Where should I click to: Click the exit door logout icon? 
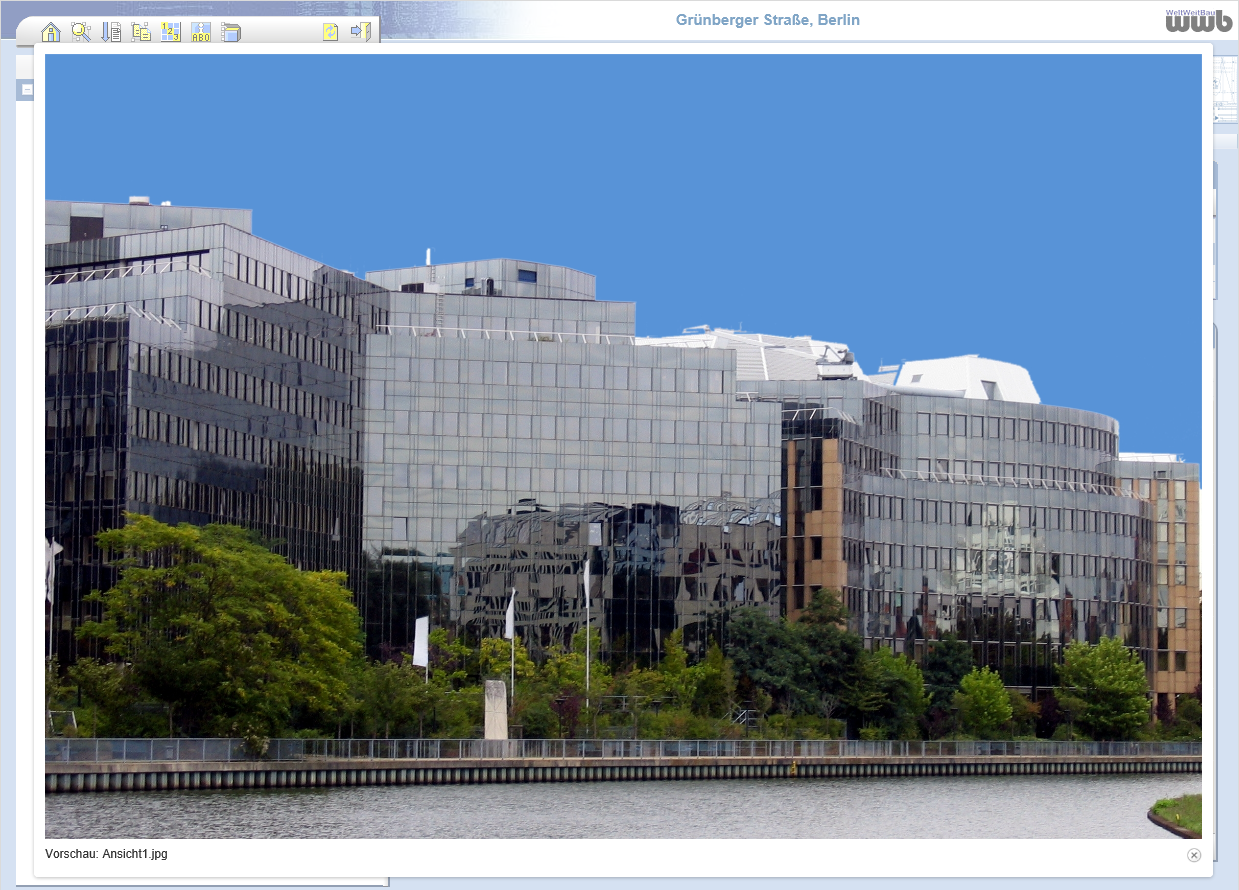pyautogui.click(x=360, y=32)
